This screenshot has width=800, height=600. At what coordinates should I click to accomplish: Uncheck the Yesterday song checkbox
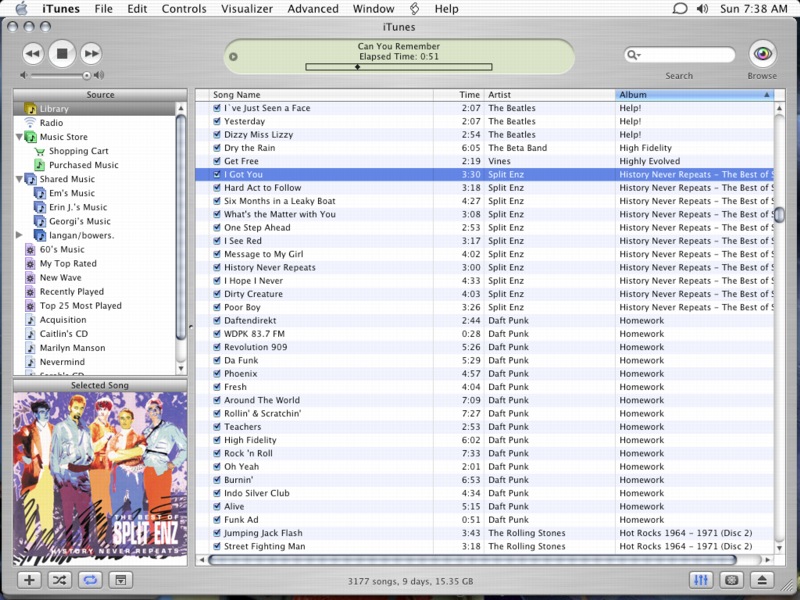tap(216, 121)
